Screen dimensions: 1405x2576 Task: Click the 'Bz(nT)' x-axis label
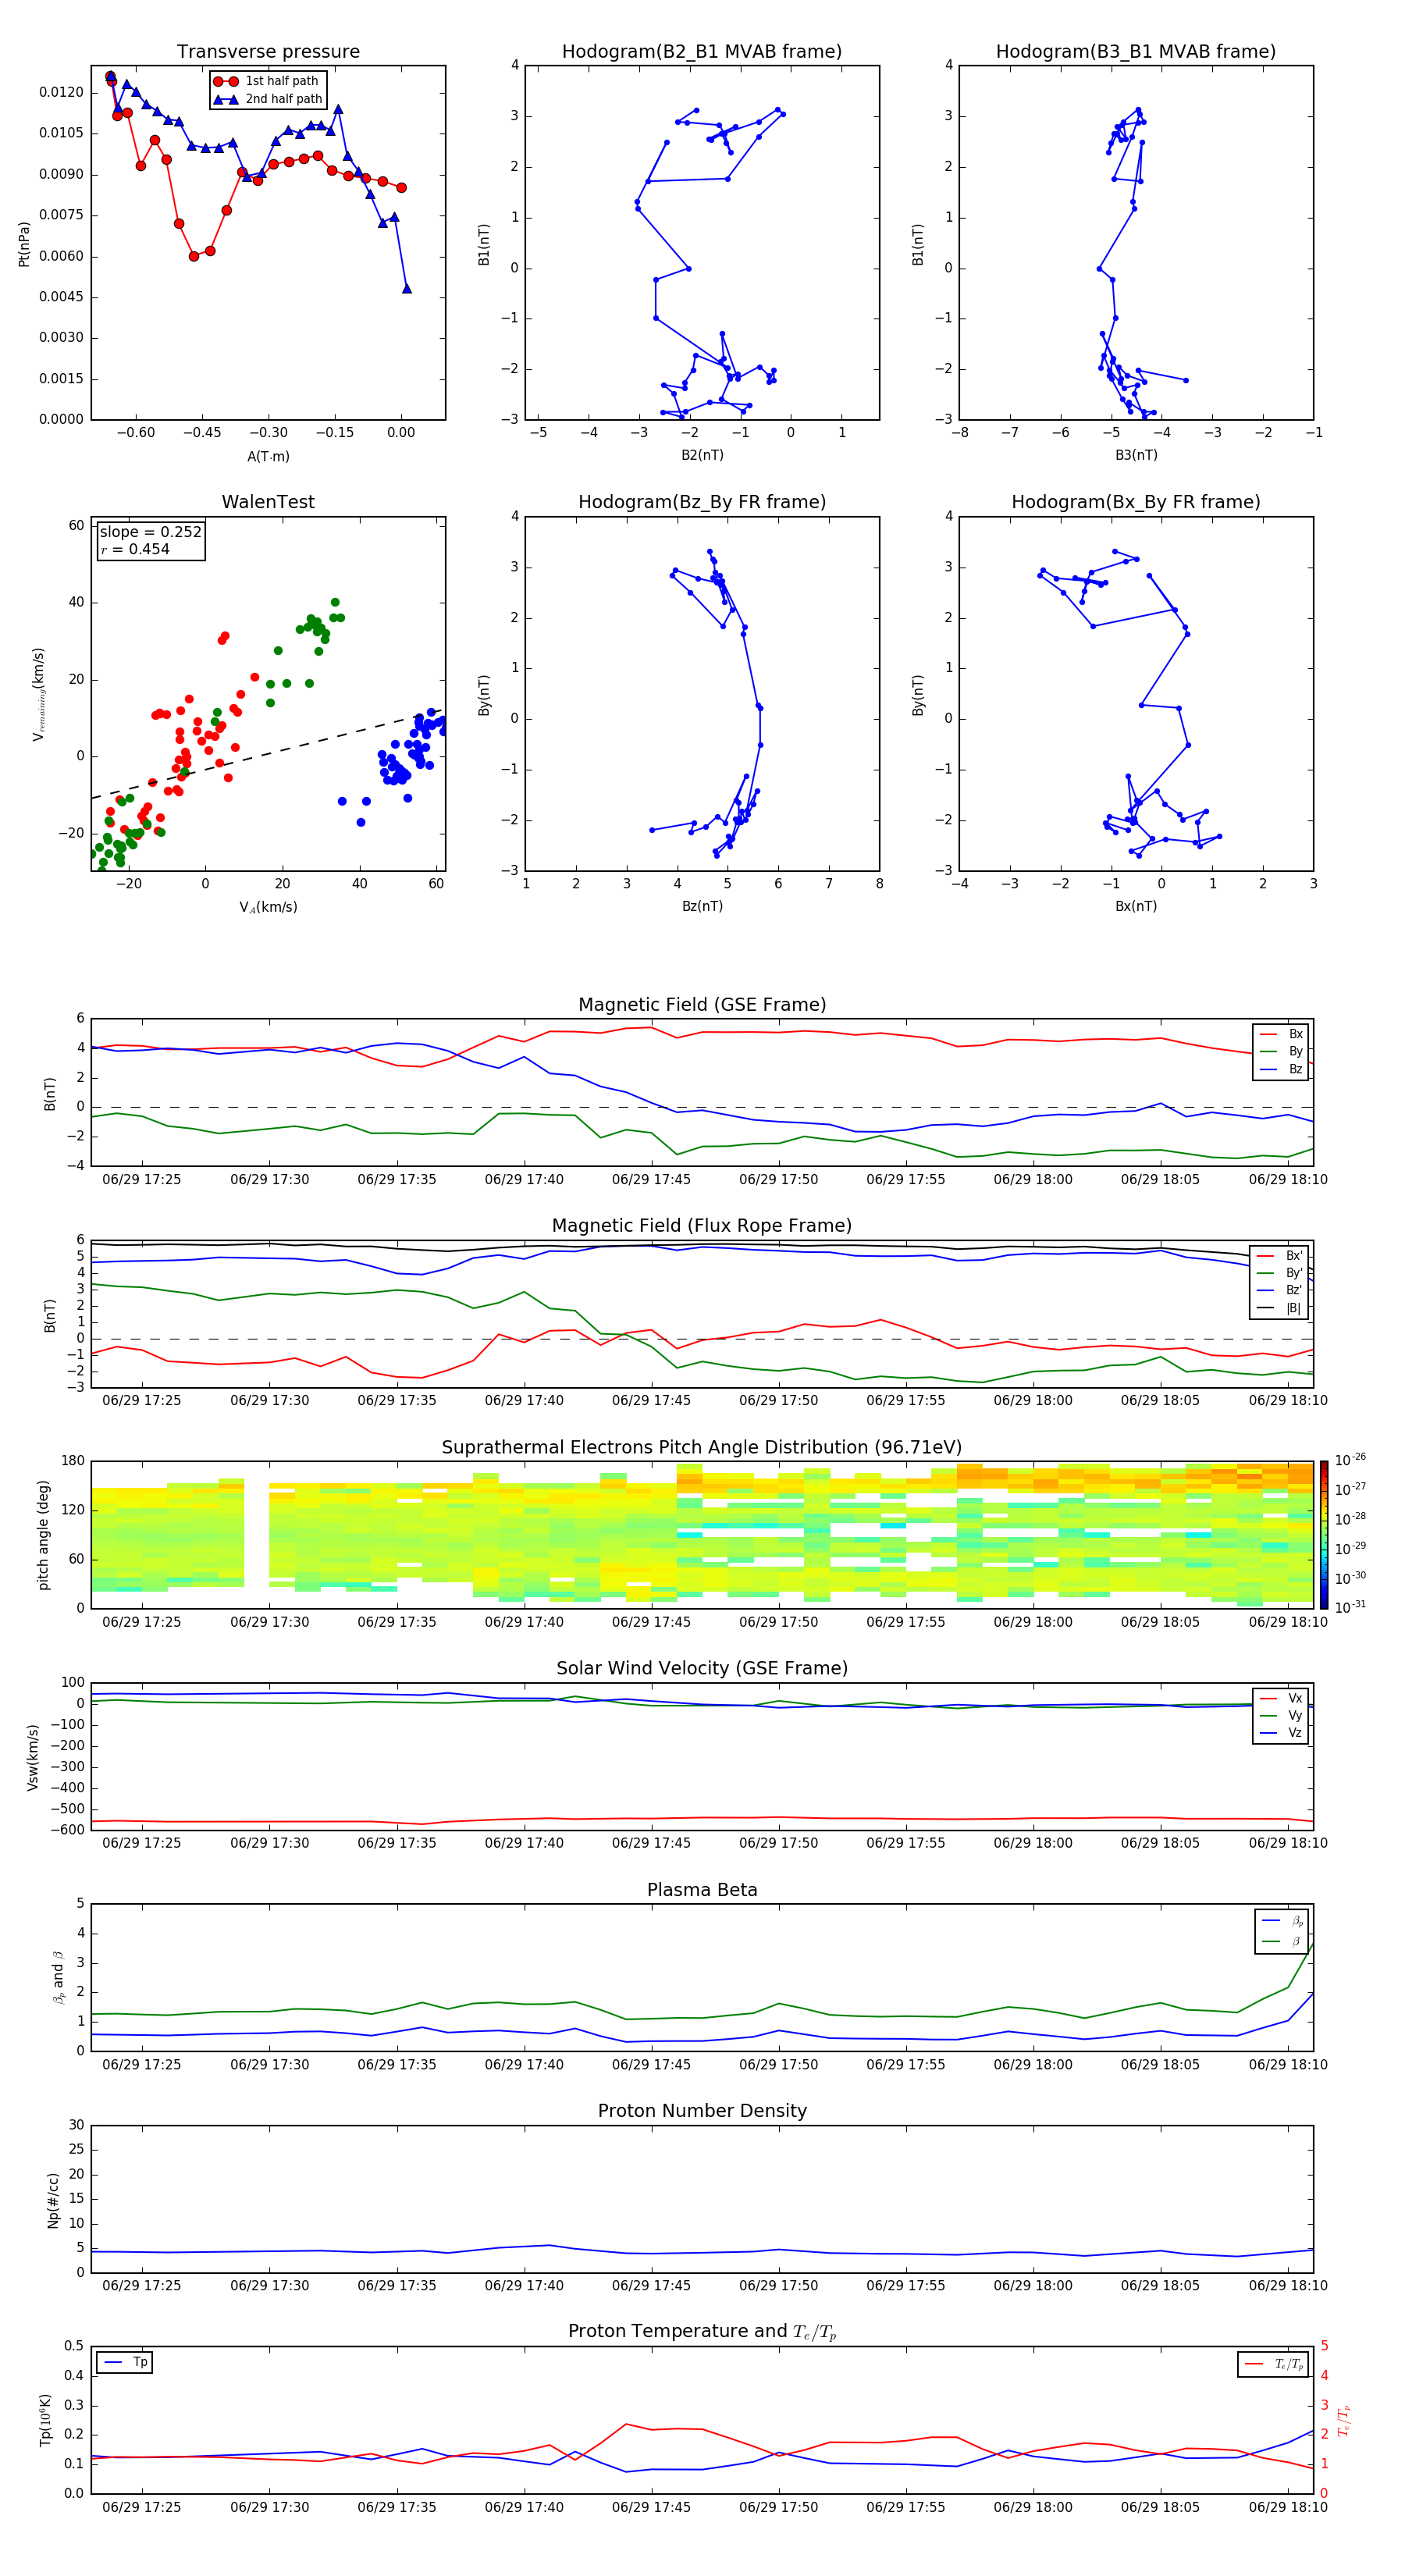click(x=702, y=906)
